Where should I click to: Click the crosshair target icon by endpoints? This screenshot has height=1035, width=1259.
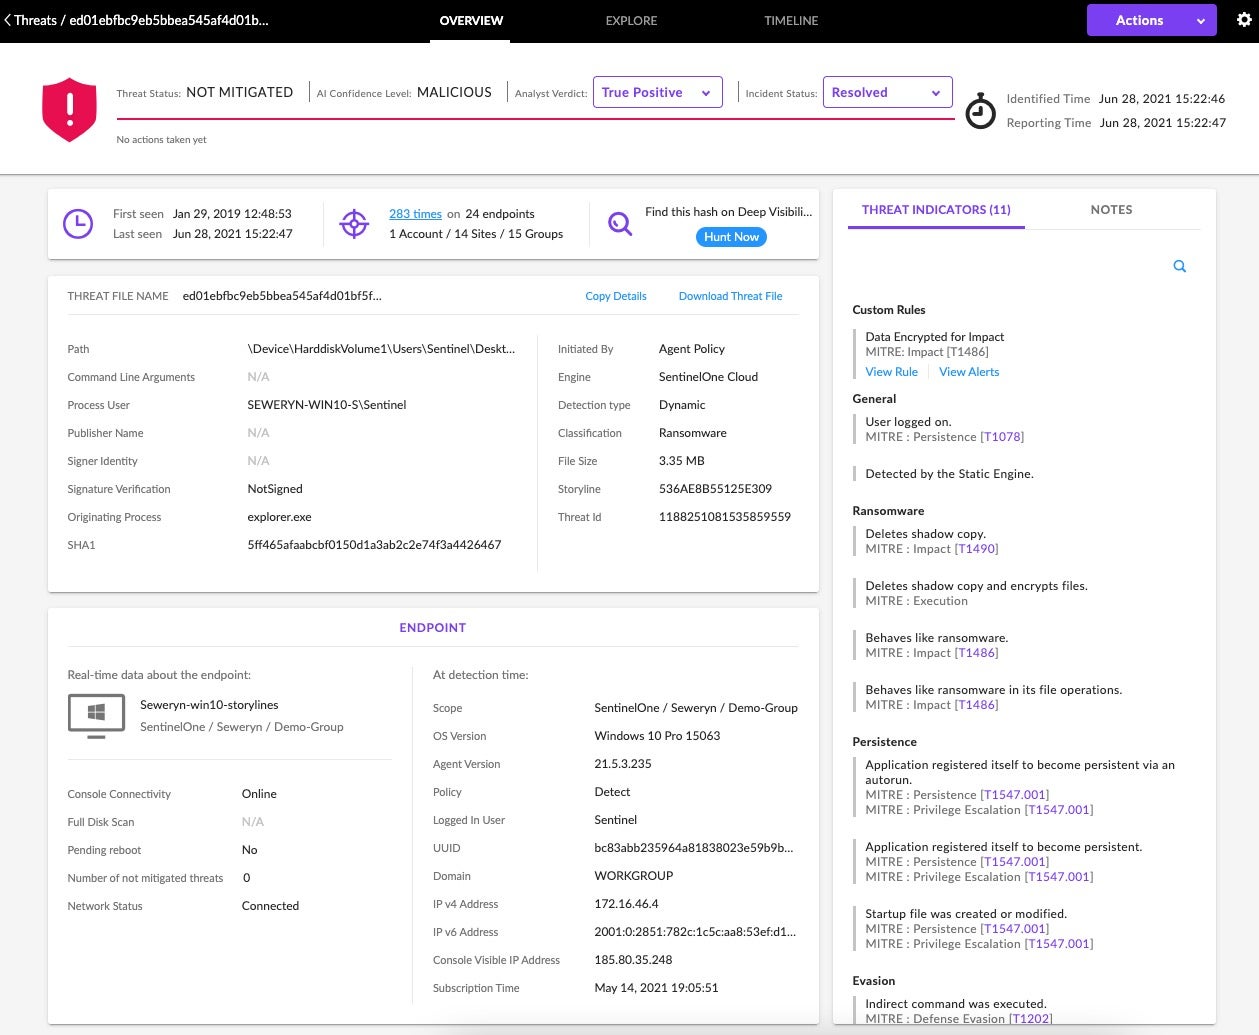click(x=354, y=223)
